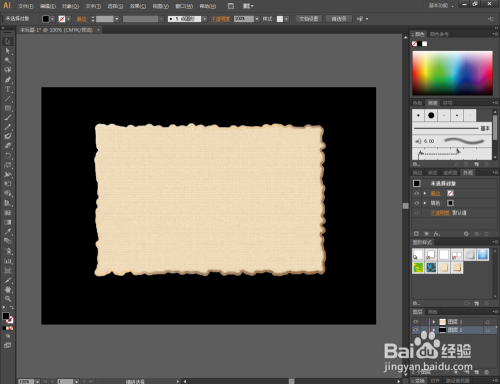This screenshot has height=384, width=500.
Task: Toggle visibility of stroke 描边 in Appearance panel
Action: coord(417,193)
